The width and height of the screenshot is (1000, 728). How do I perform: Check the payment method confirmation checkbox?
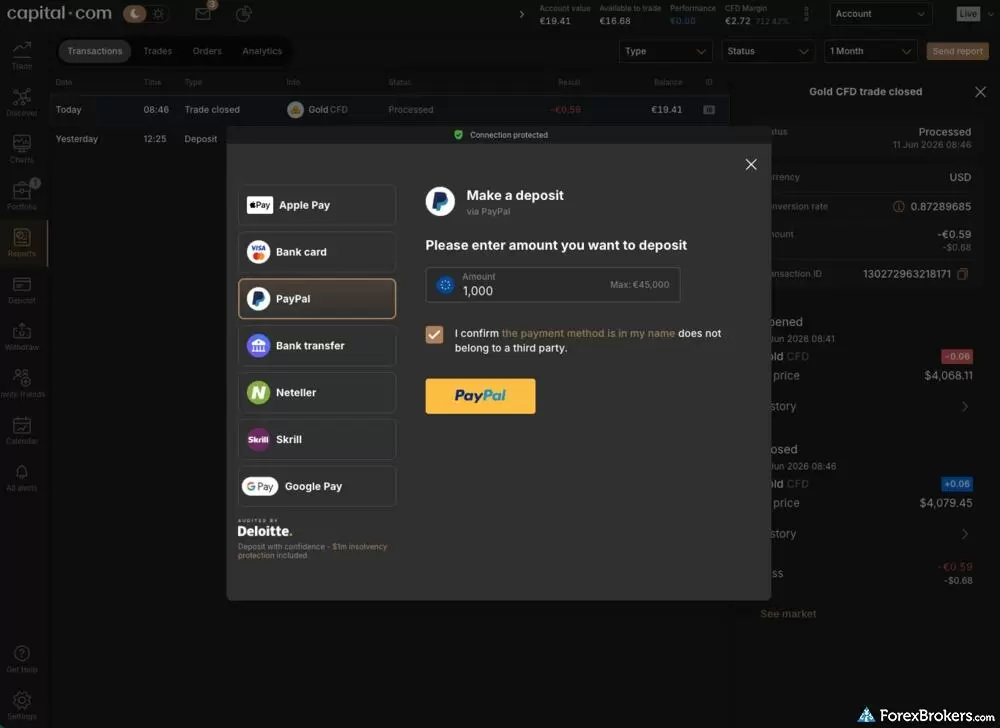(x=434, y=334)
